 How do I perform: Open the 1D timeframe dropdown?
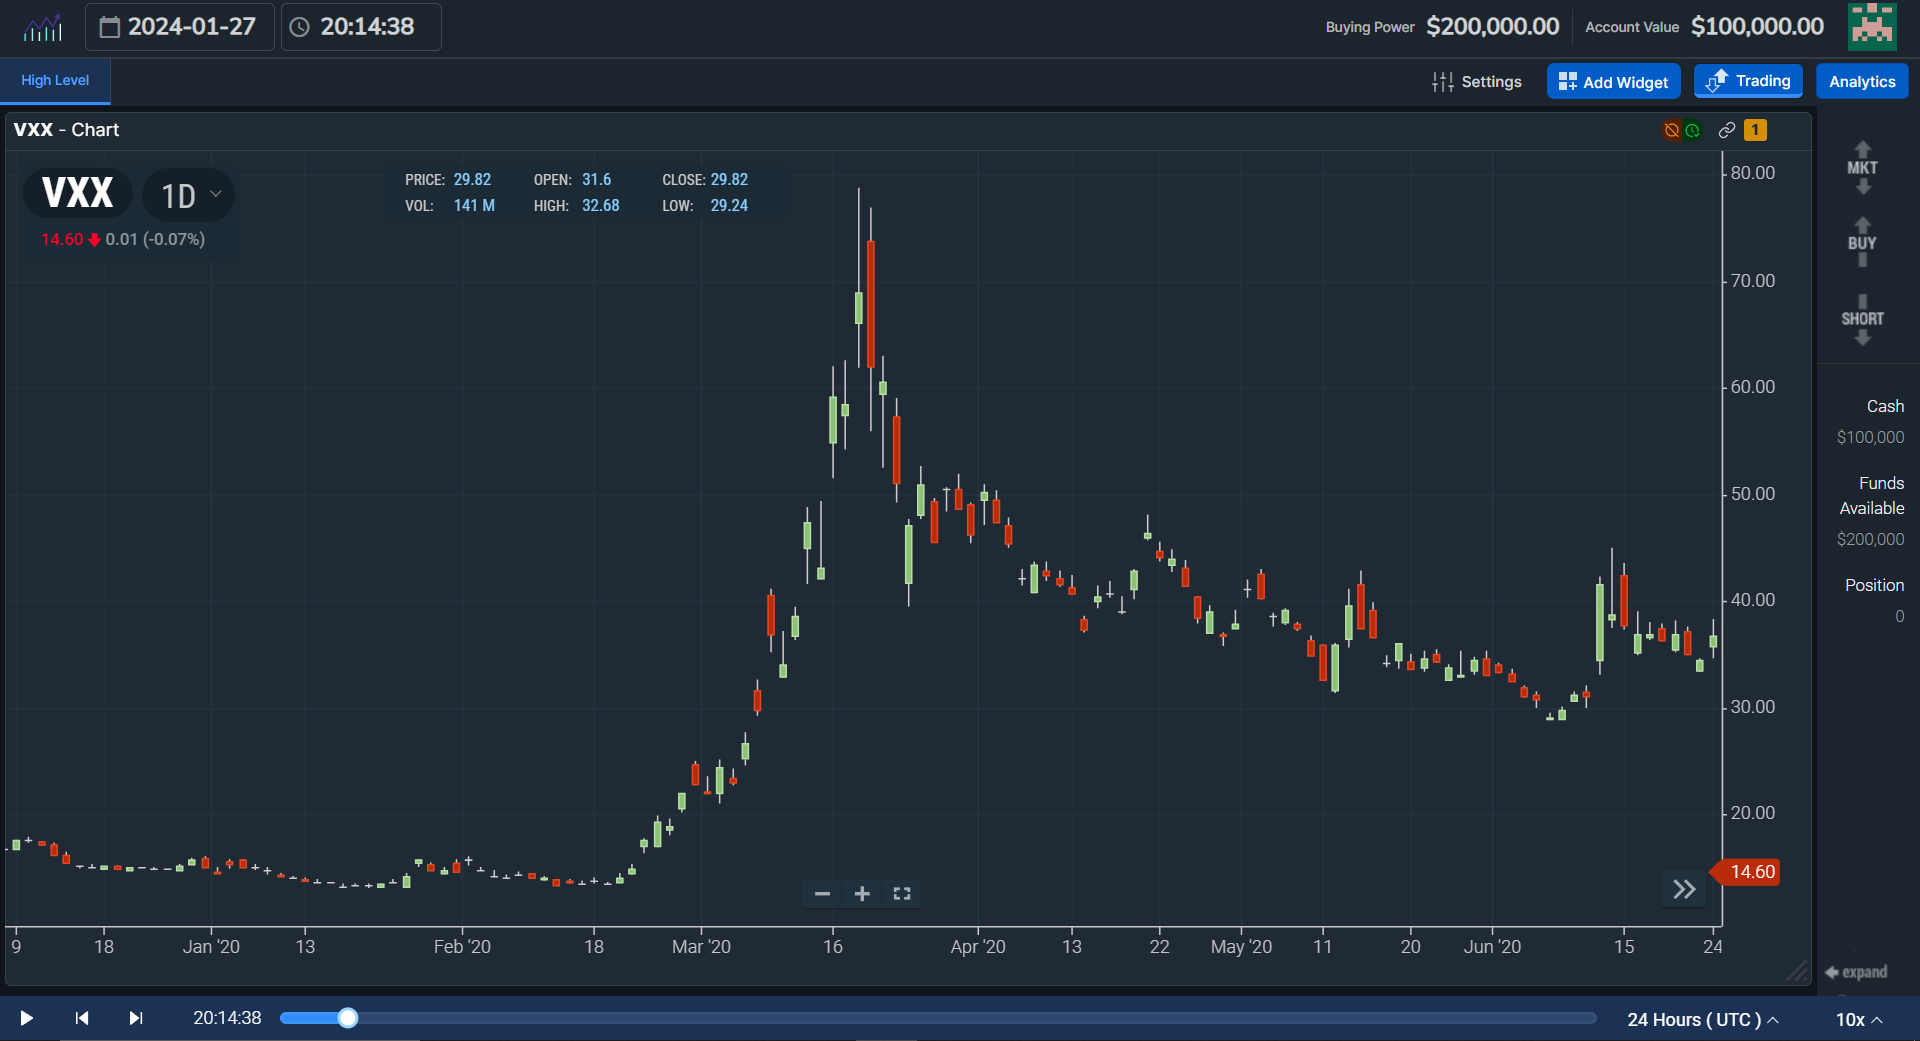189,195
